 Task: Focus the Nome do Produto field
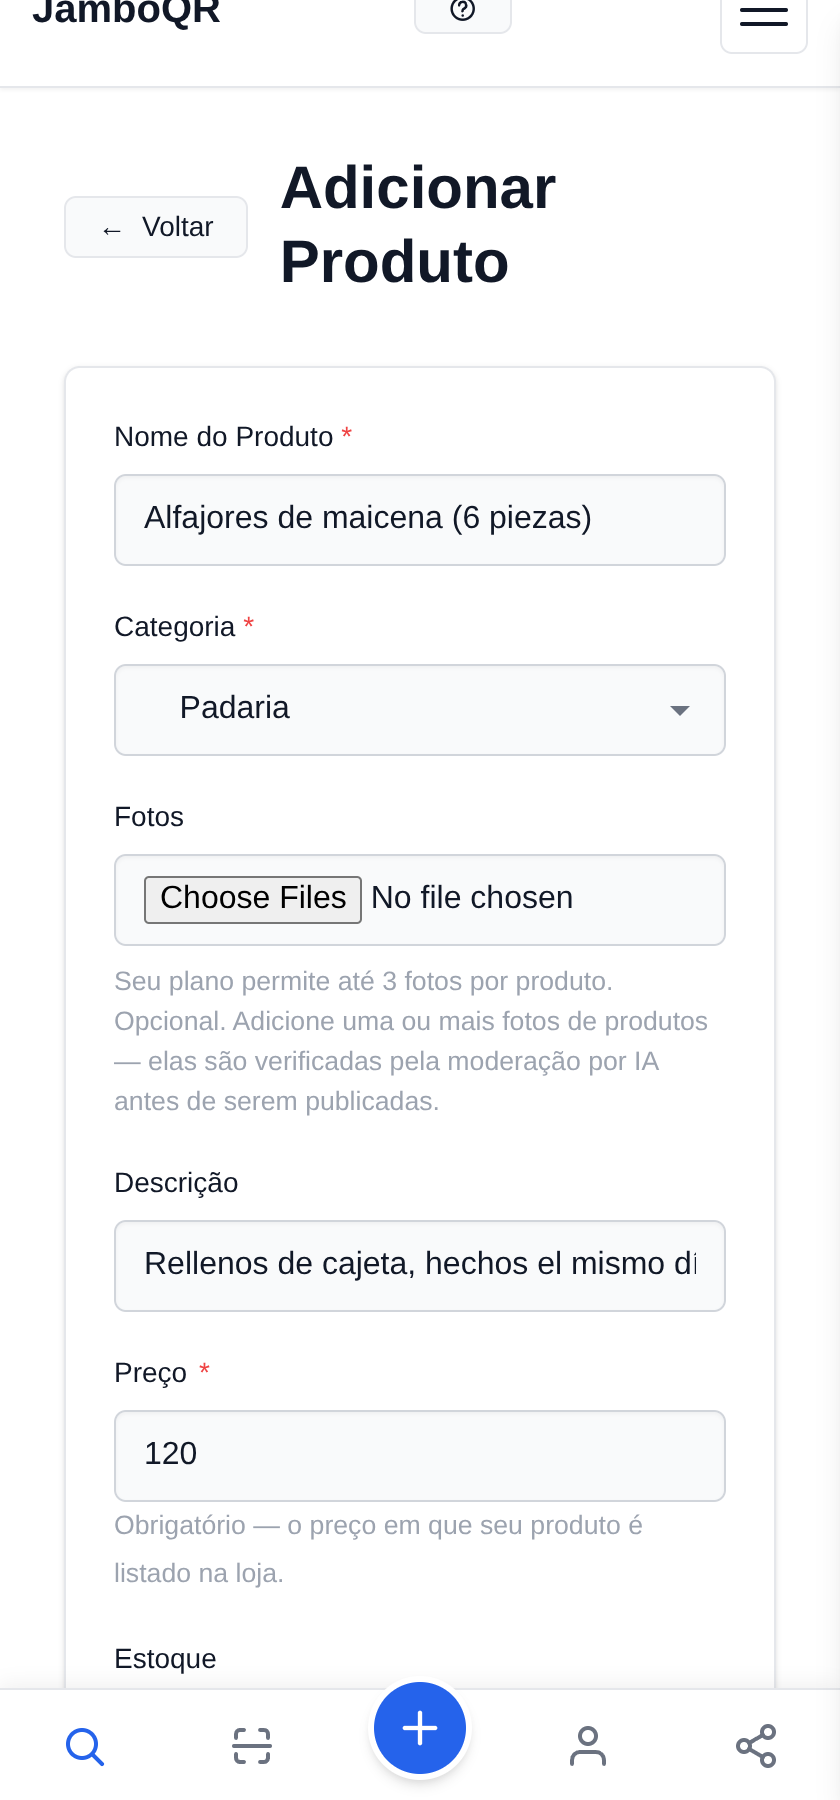pyautogui.click(x=420, y=520)
